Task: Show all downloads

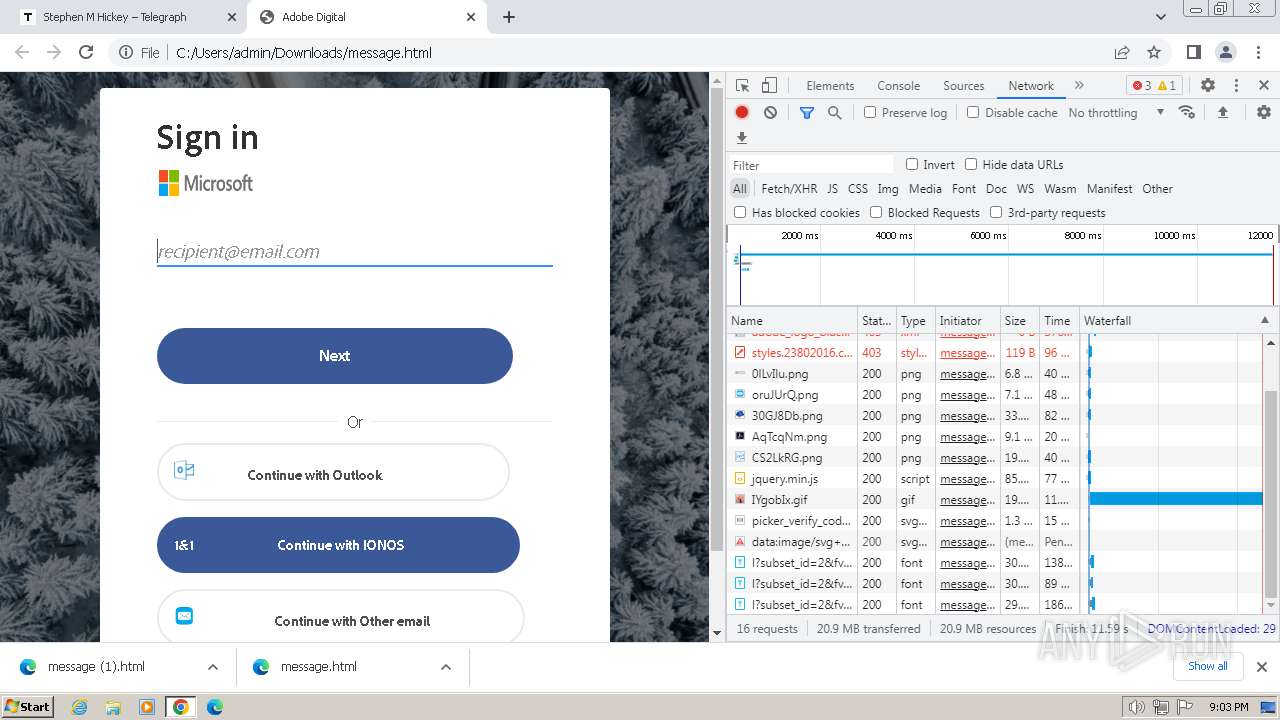Action: tap(1207, 666)
